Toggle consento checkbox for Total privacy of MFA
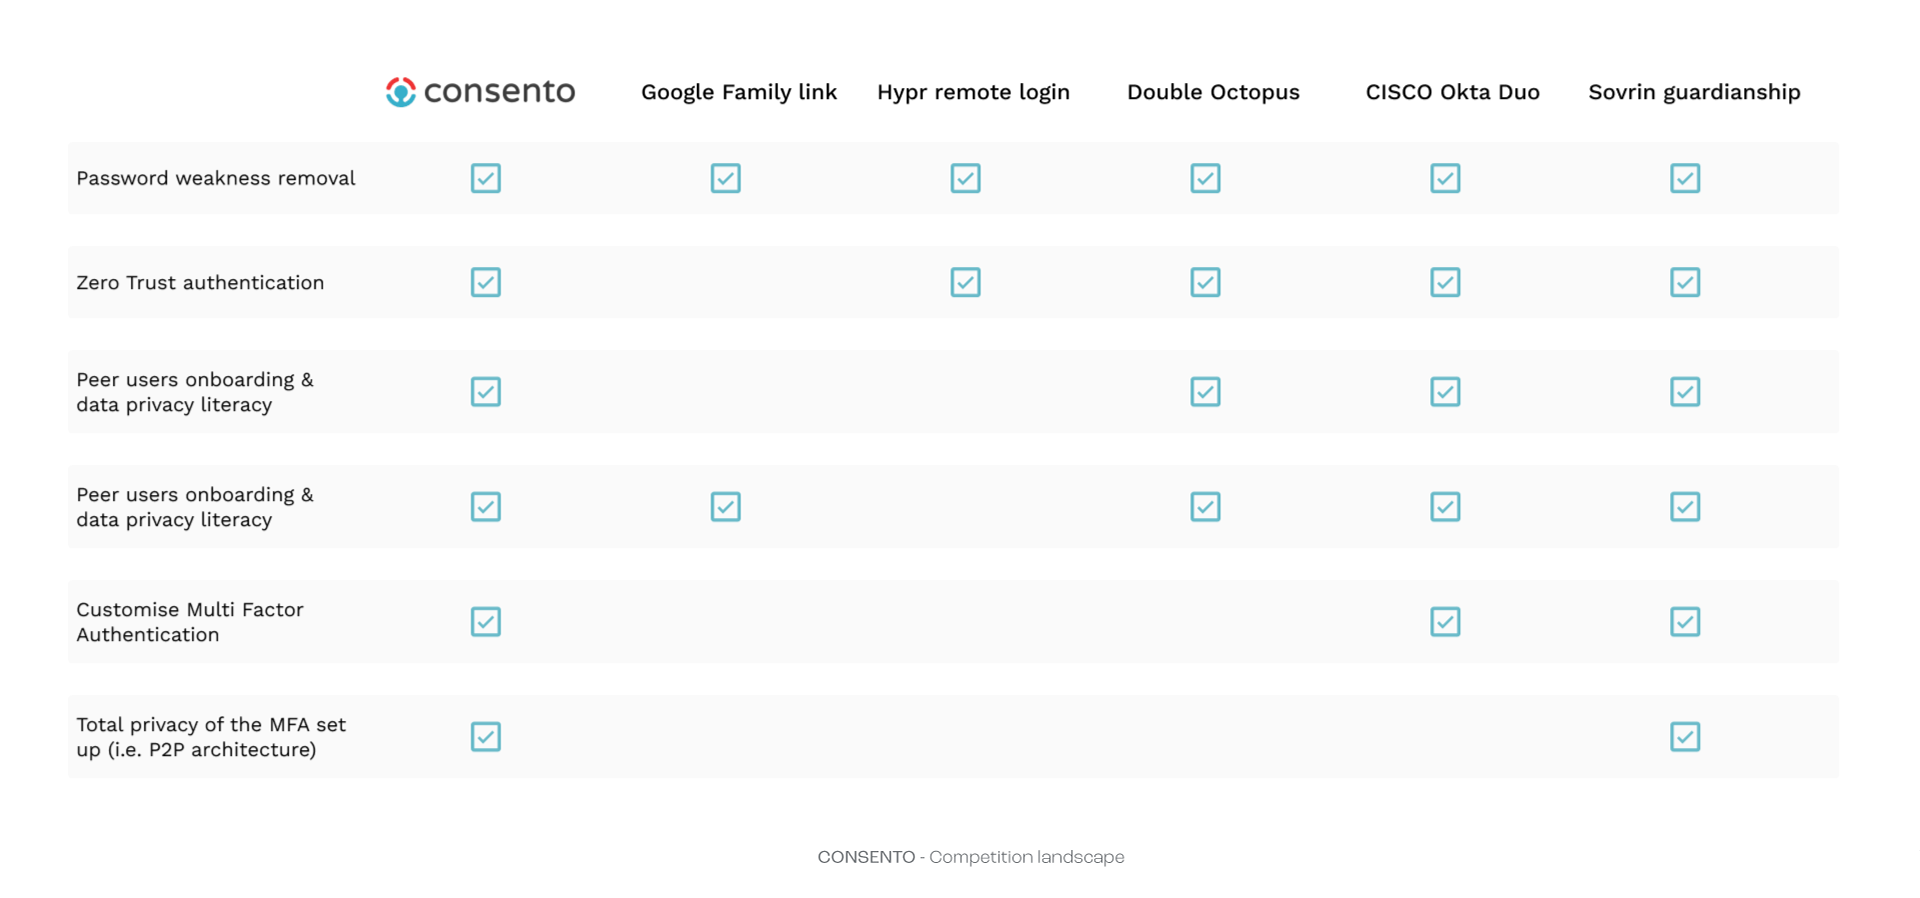Image resolution: width=1920 pixels, height=898 pixels. click(486, 737)
